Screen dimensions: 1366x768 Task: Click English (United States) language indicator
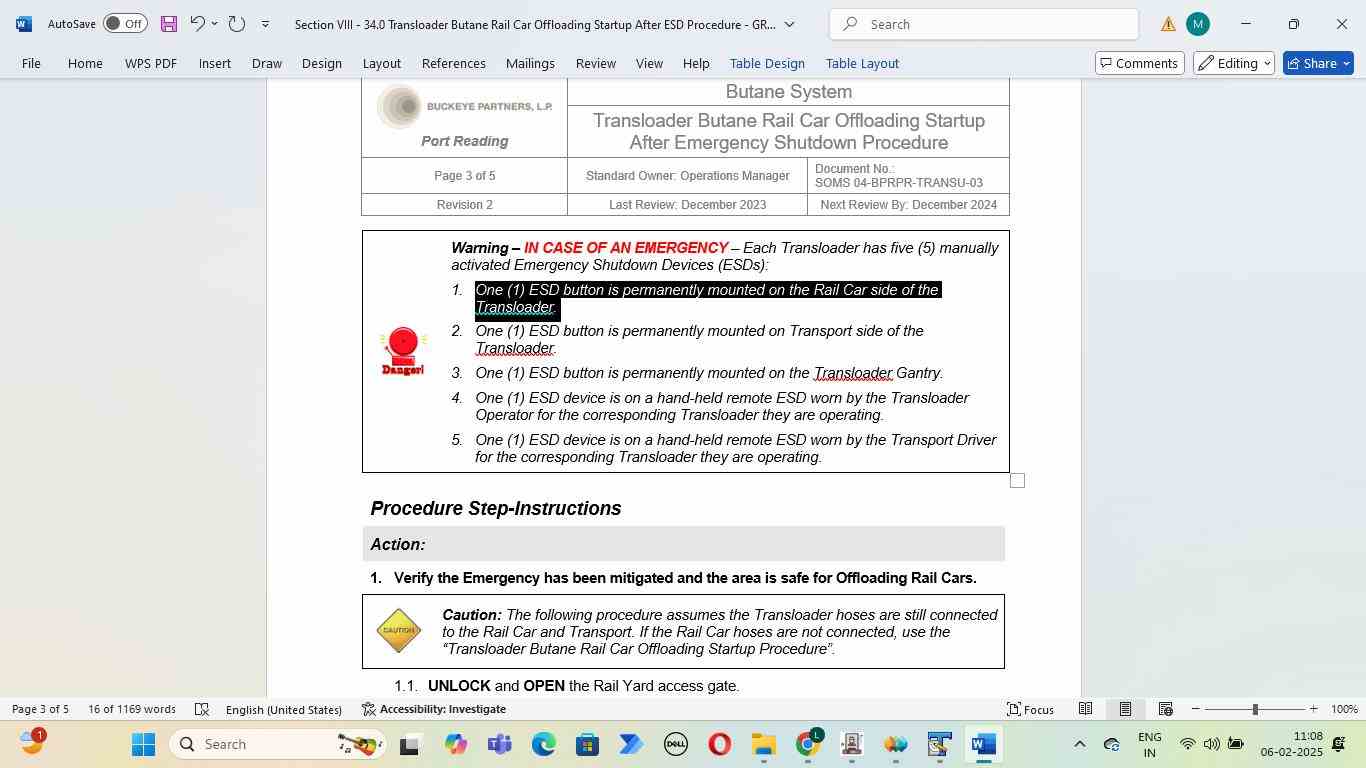click(x=284, y=709)
